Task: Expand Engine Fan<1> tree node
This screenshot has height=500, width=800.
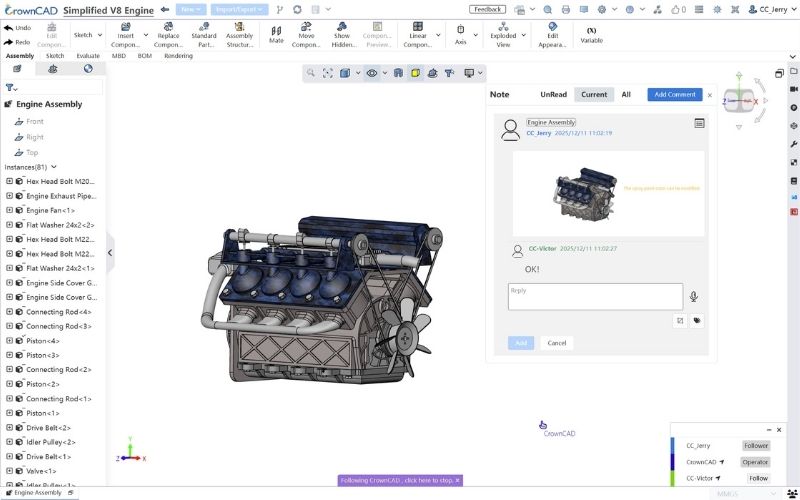Action: click(9, 210)
